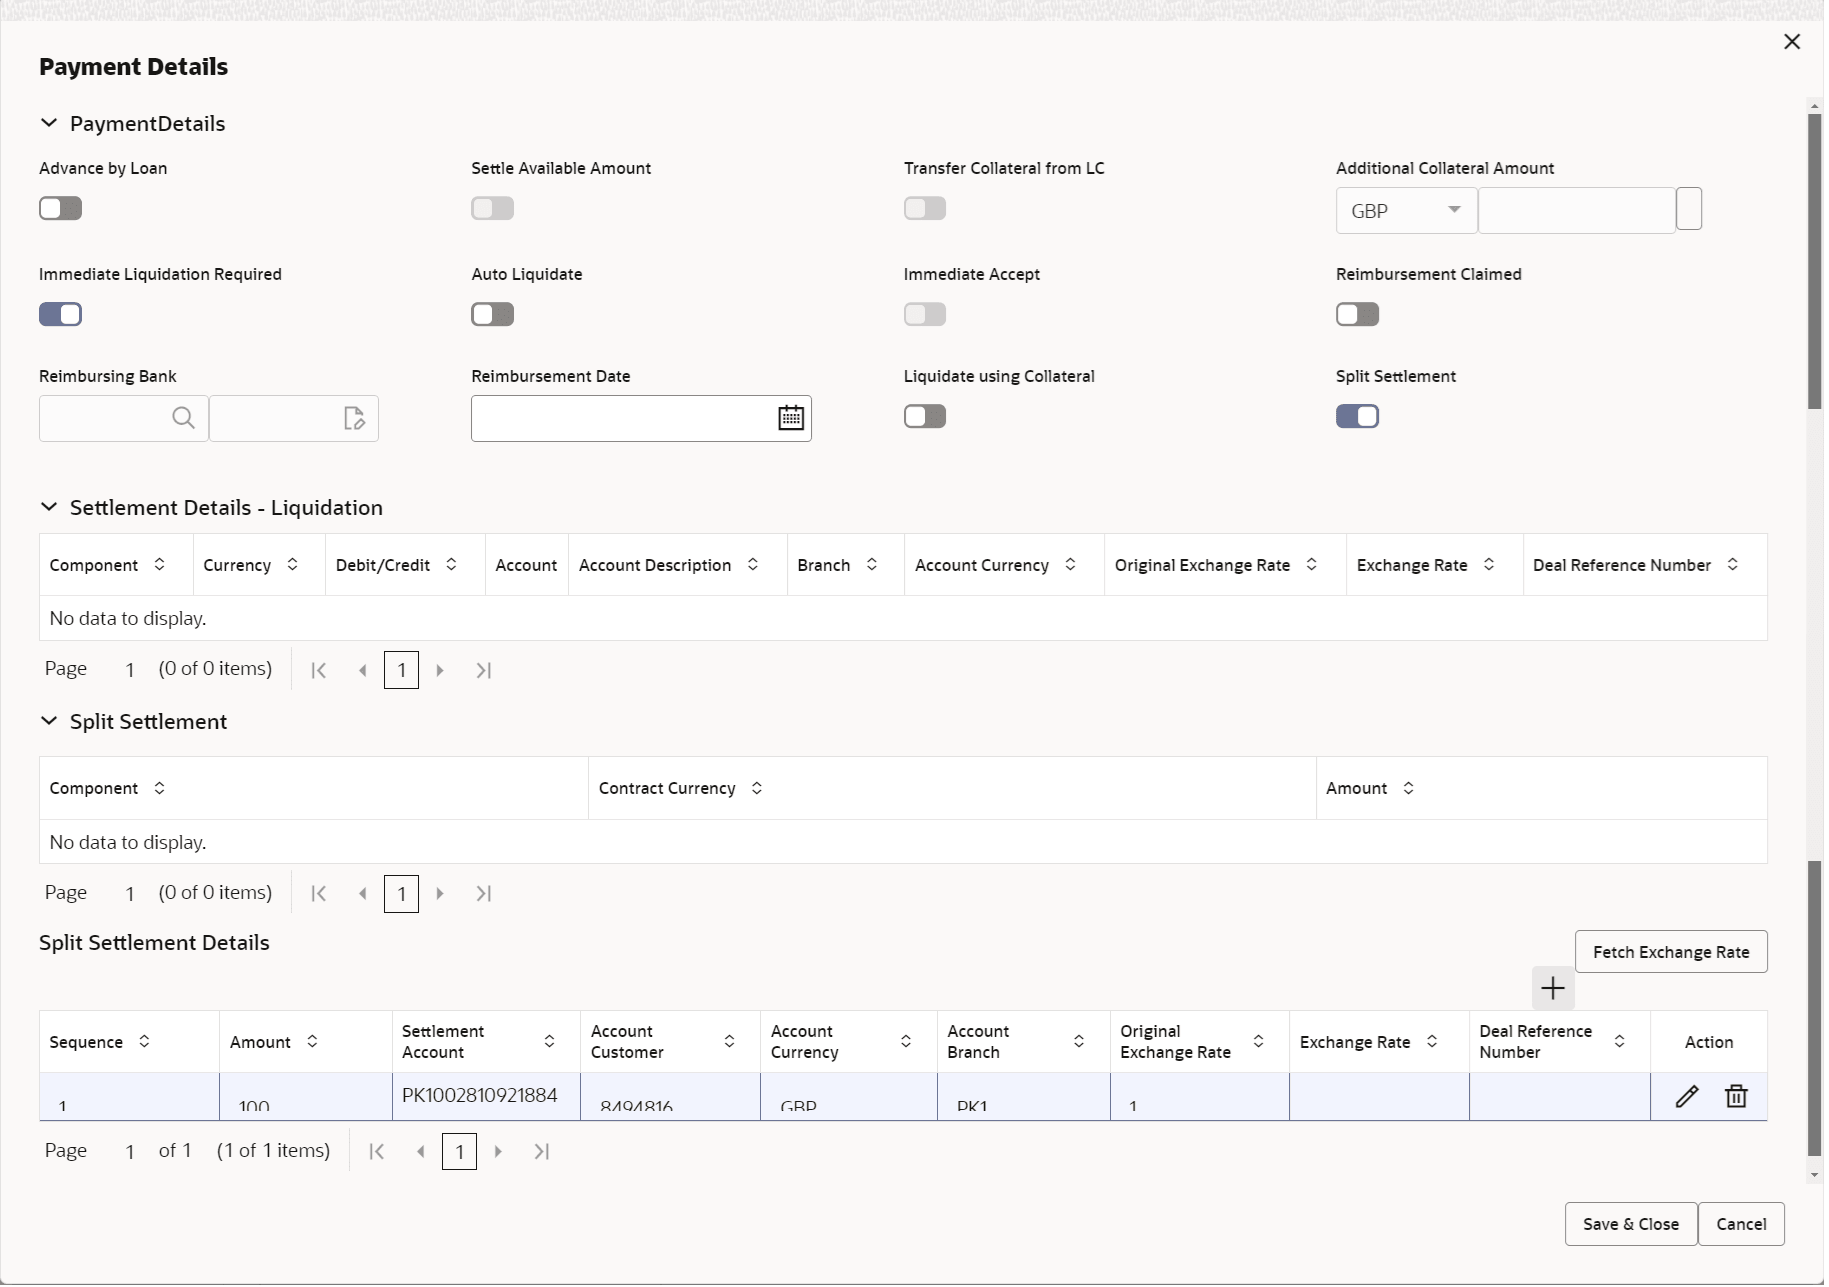Click the fetch icon beside Reimbursing Bank field
Screen dimensions: 1829x1287
[x=355, y=418]
